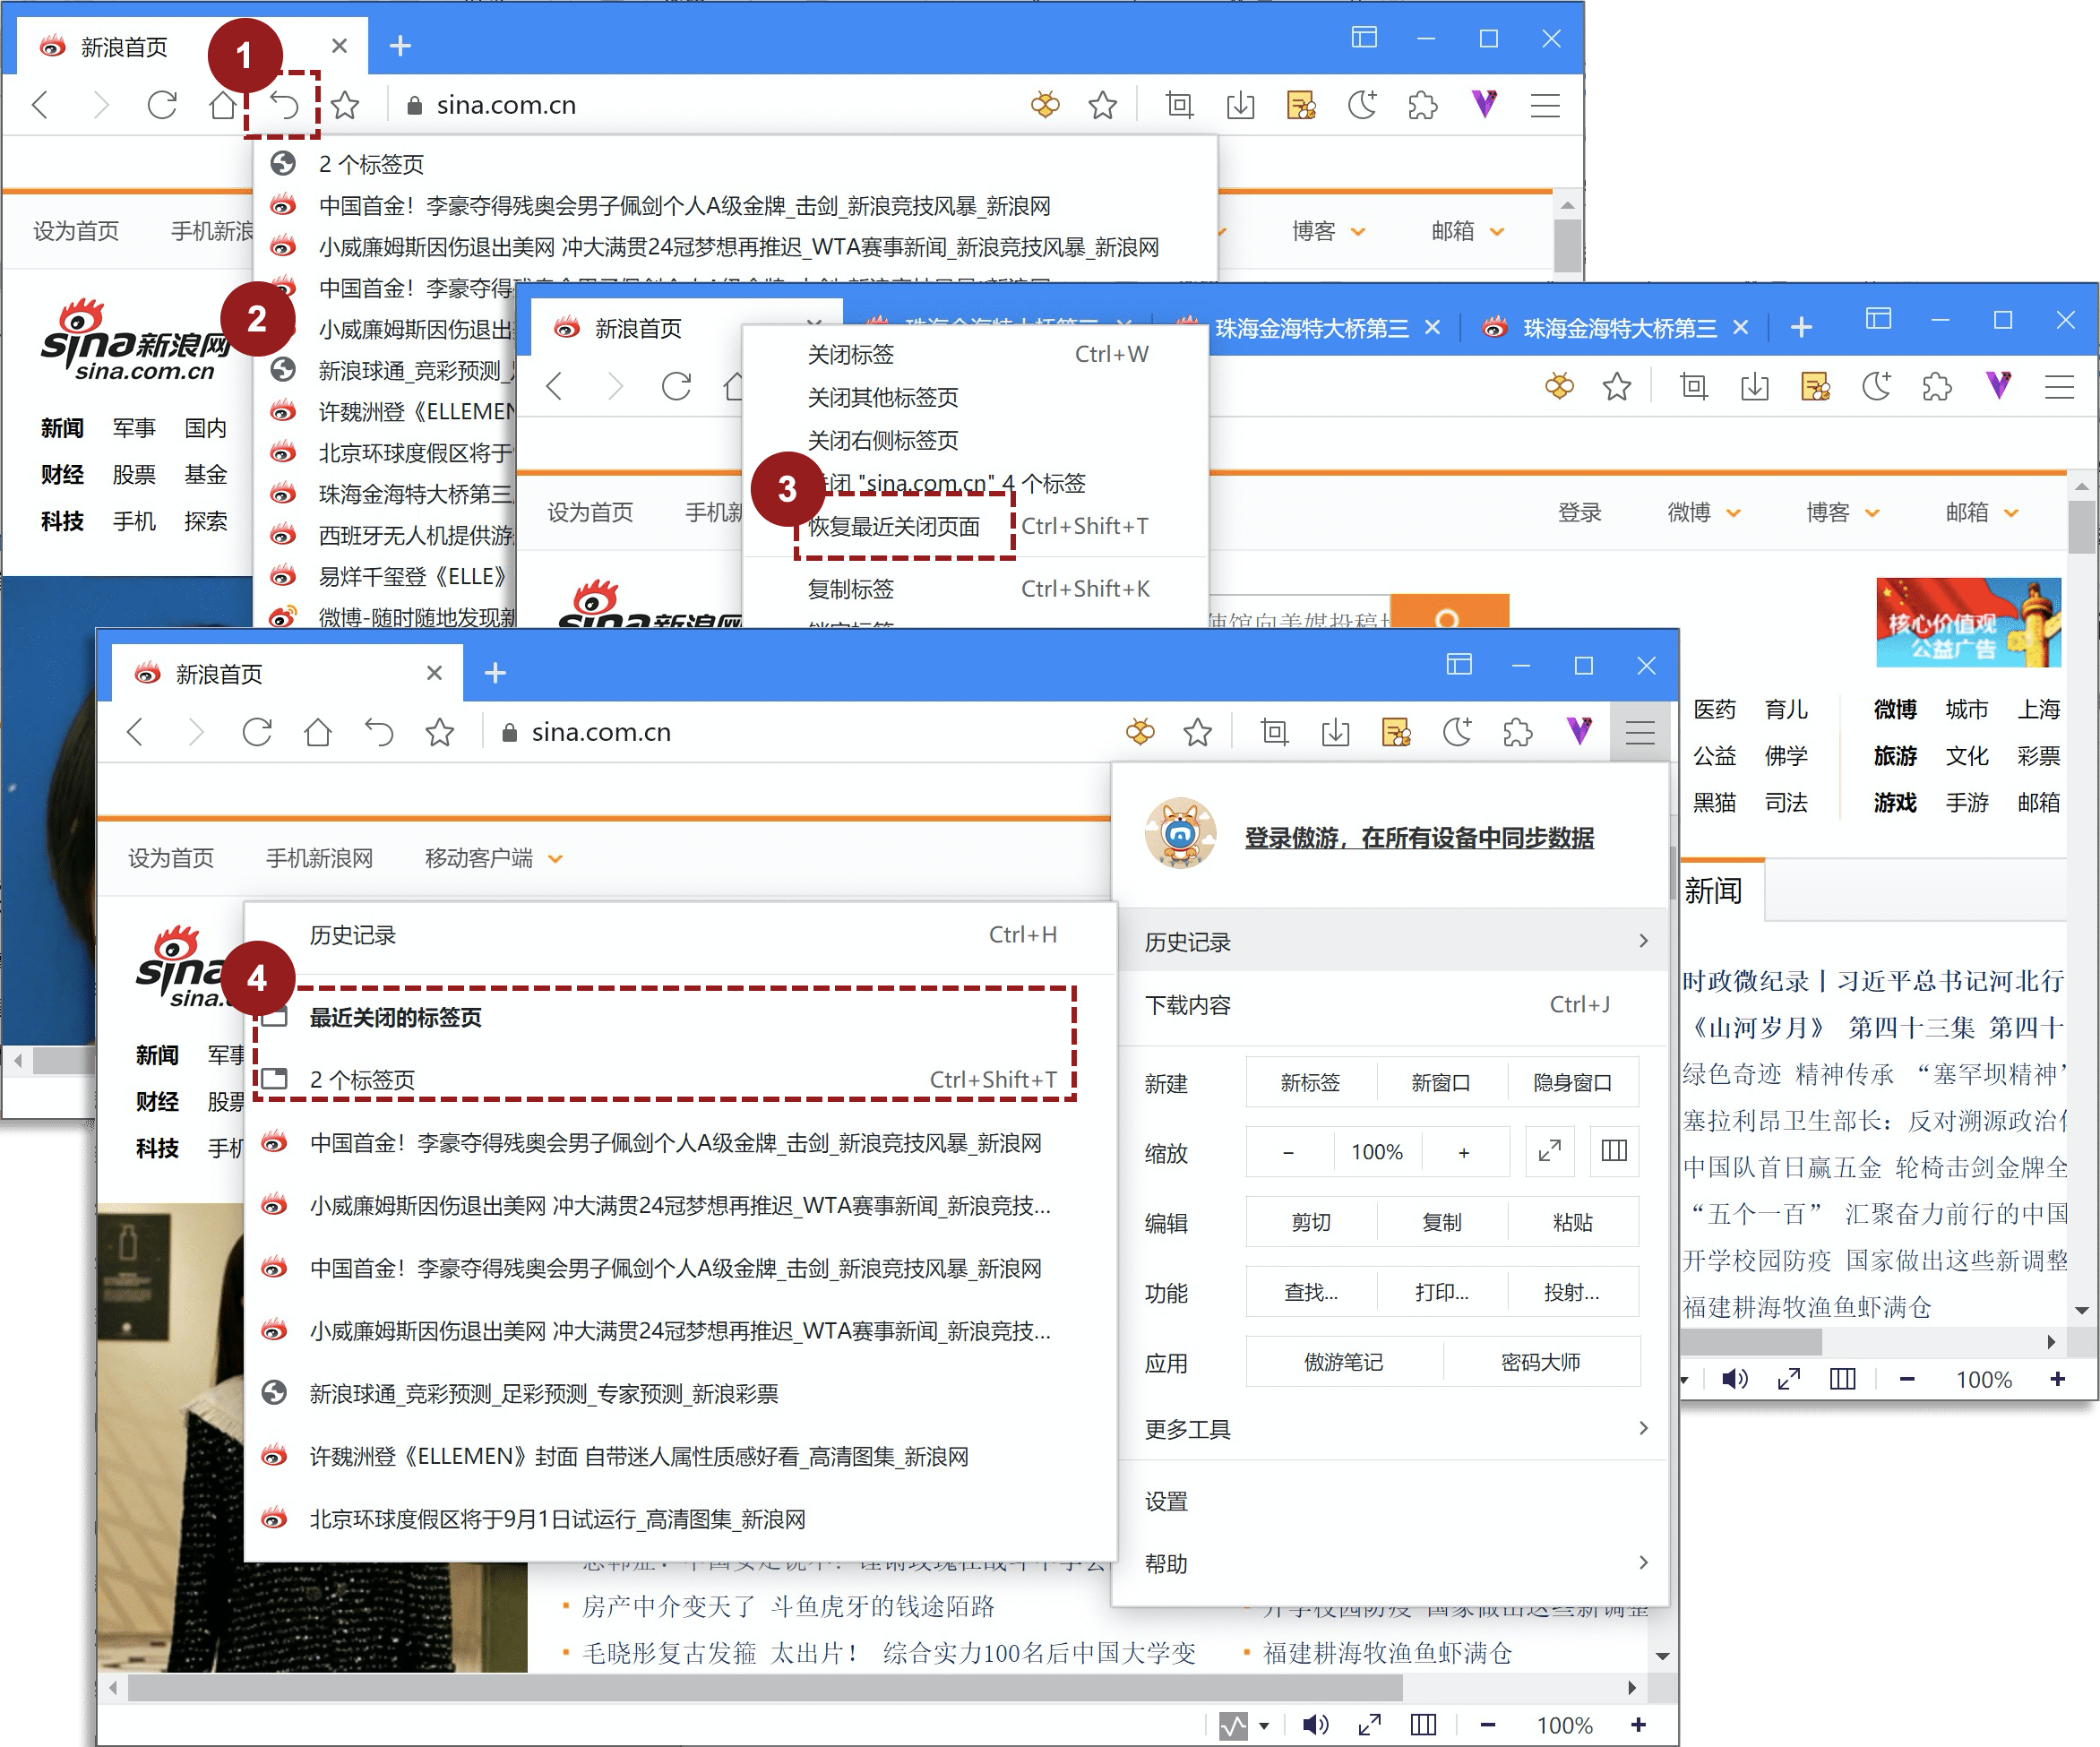Zoom in via plus in front window status bar
2100x1747 pixels.
pyautogui.click(x=1639, y=1724)
